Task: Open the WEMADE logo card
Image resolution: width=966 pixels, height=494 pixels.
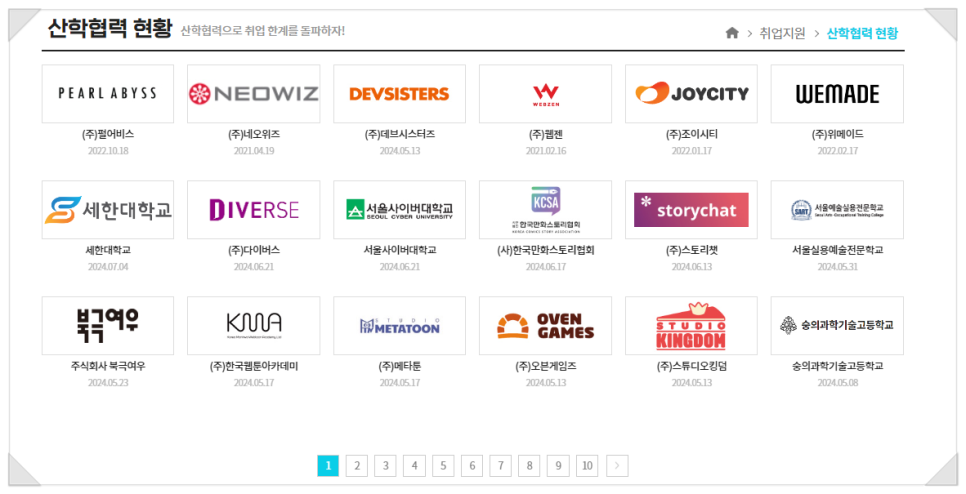Action: (837, 94)
